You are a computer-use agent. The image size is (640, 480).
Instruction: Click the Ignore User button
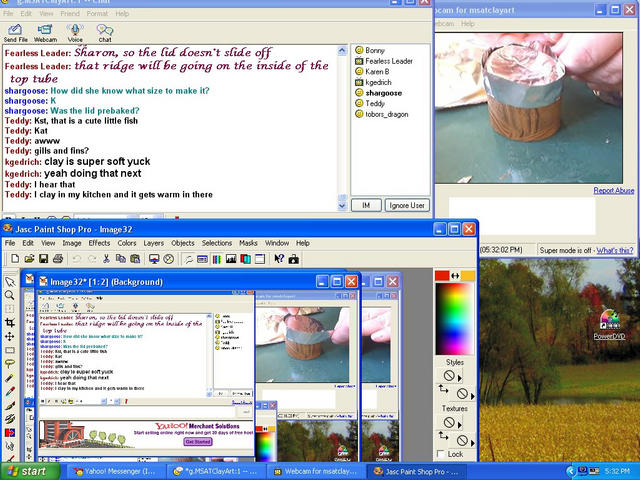tap(407, 205)
